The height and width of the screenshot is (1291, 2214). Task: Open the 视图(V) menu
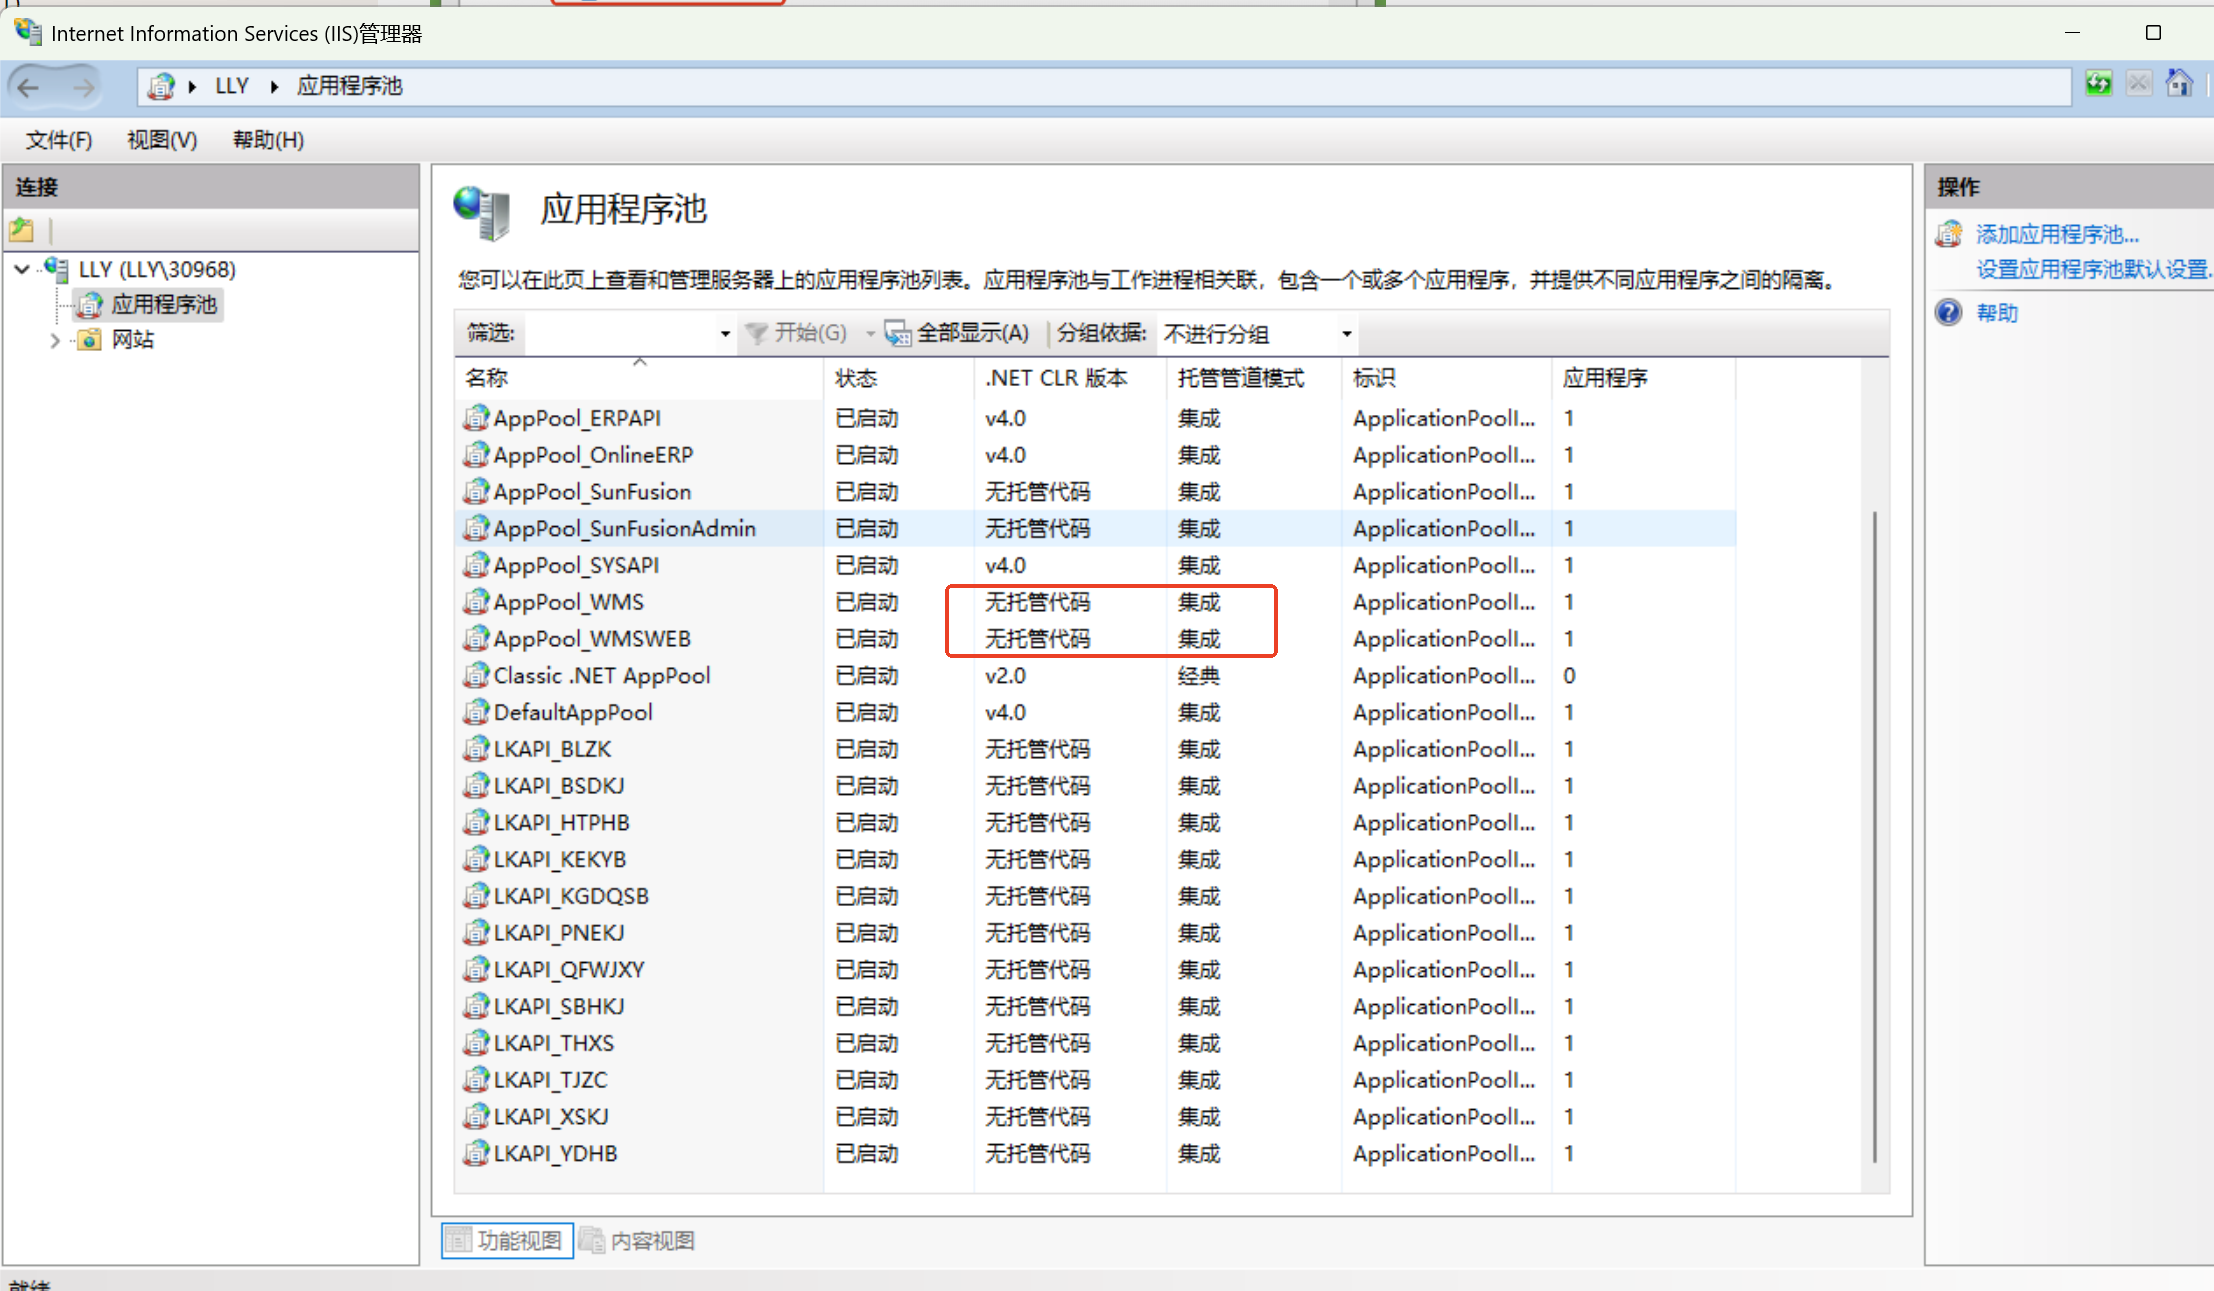pos(162,140)
